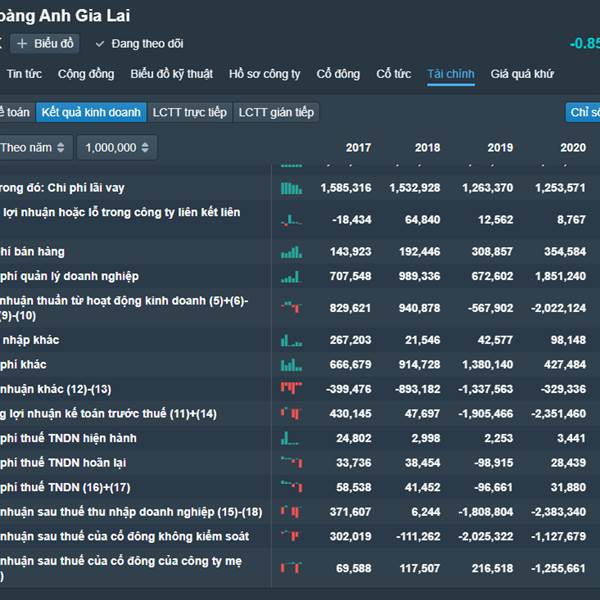The height and width of the screenshot is (600, 600).
Task: Click value 371,607 in 2017 column
Action: [x=351, y=512]
